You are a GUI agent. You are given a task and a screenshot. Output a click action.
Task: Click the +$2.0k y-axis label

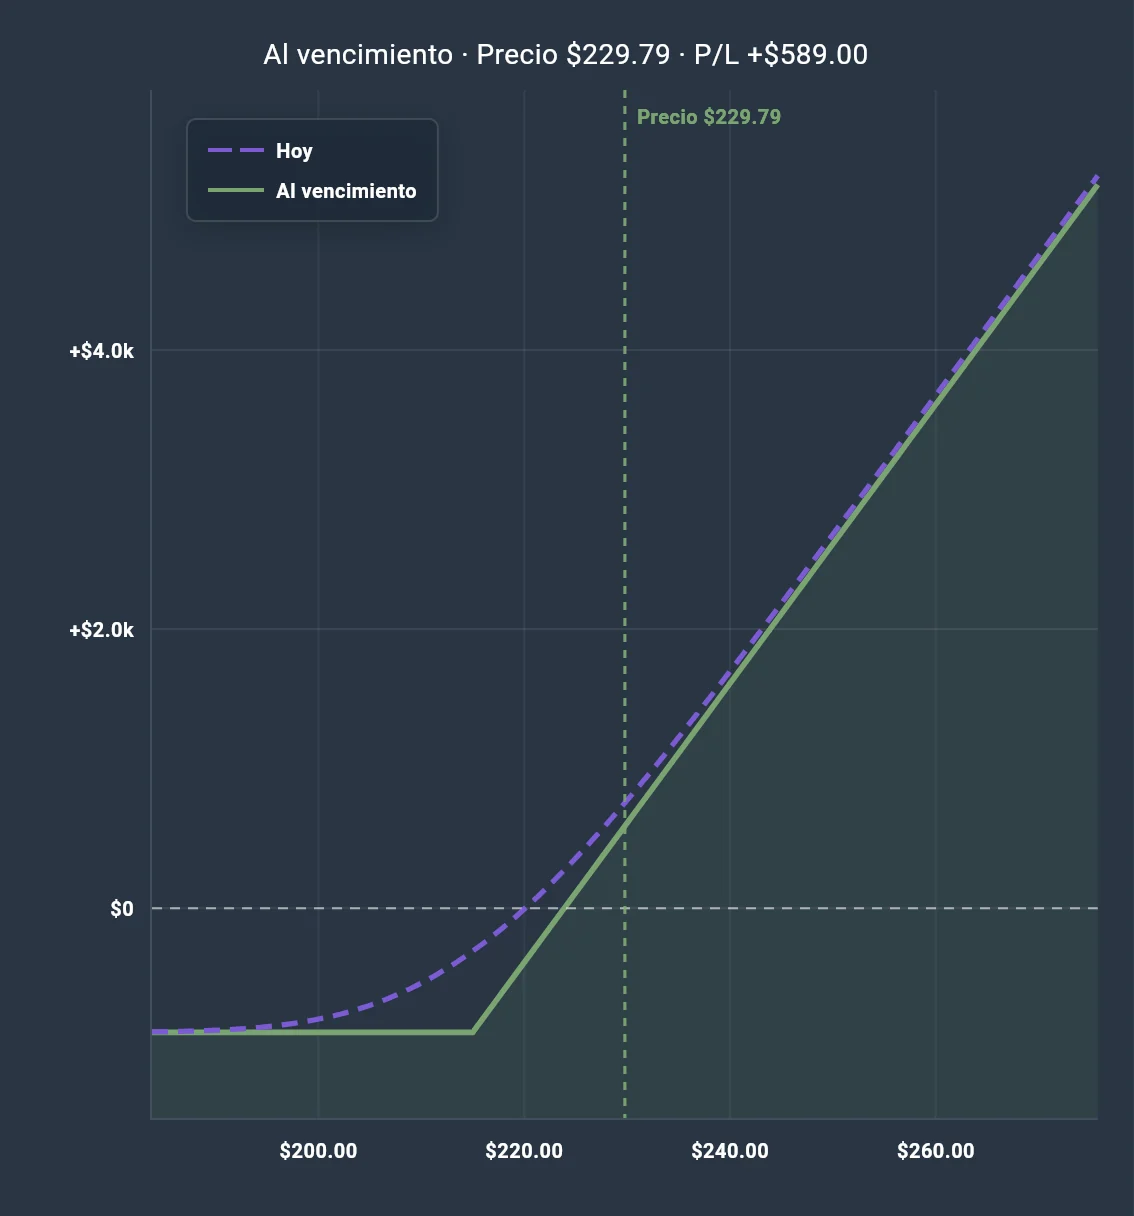[101, 630]
